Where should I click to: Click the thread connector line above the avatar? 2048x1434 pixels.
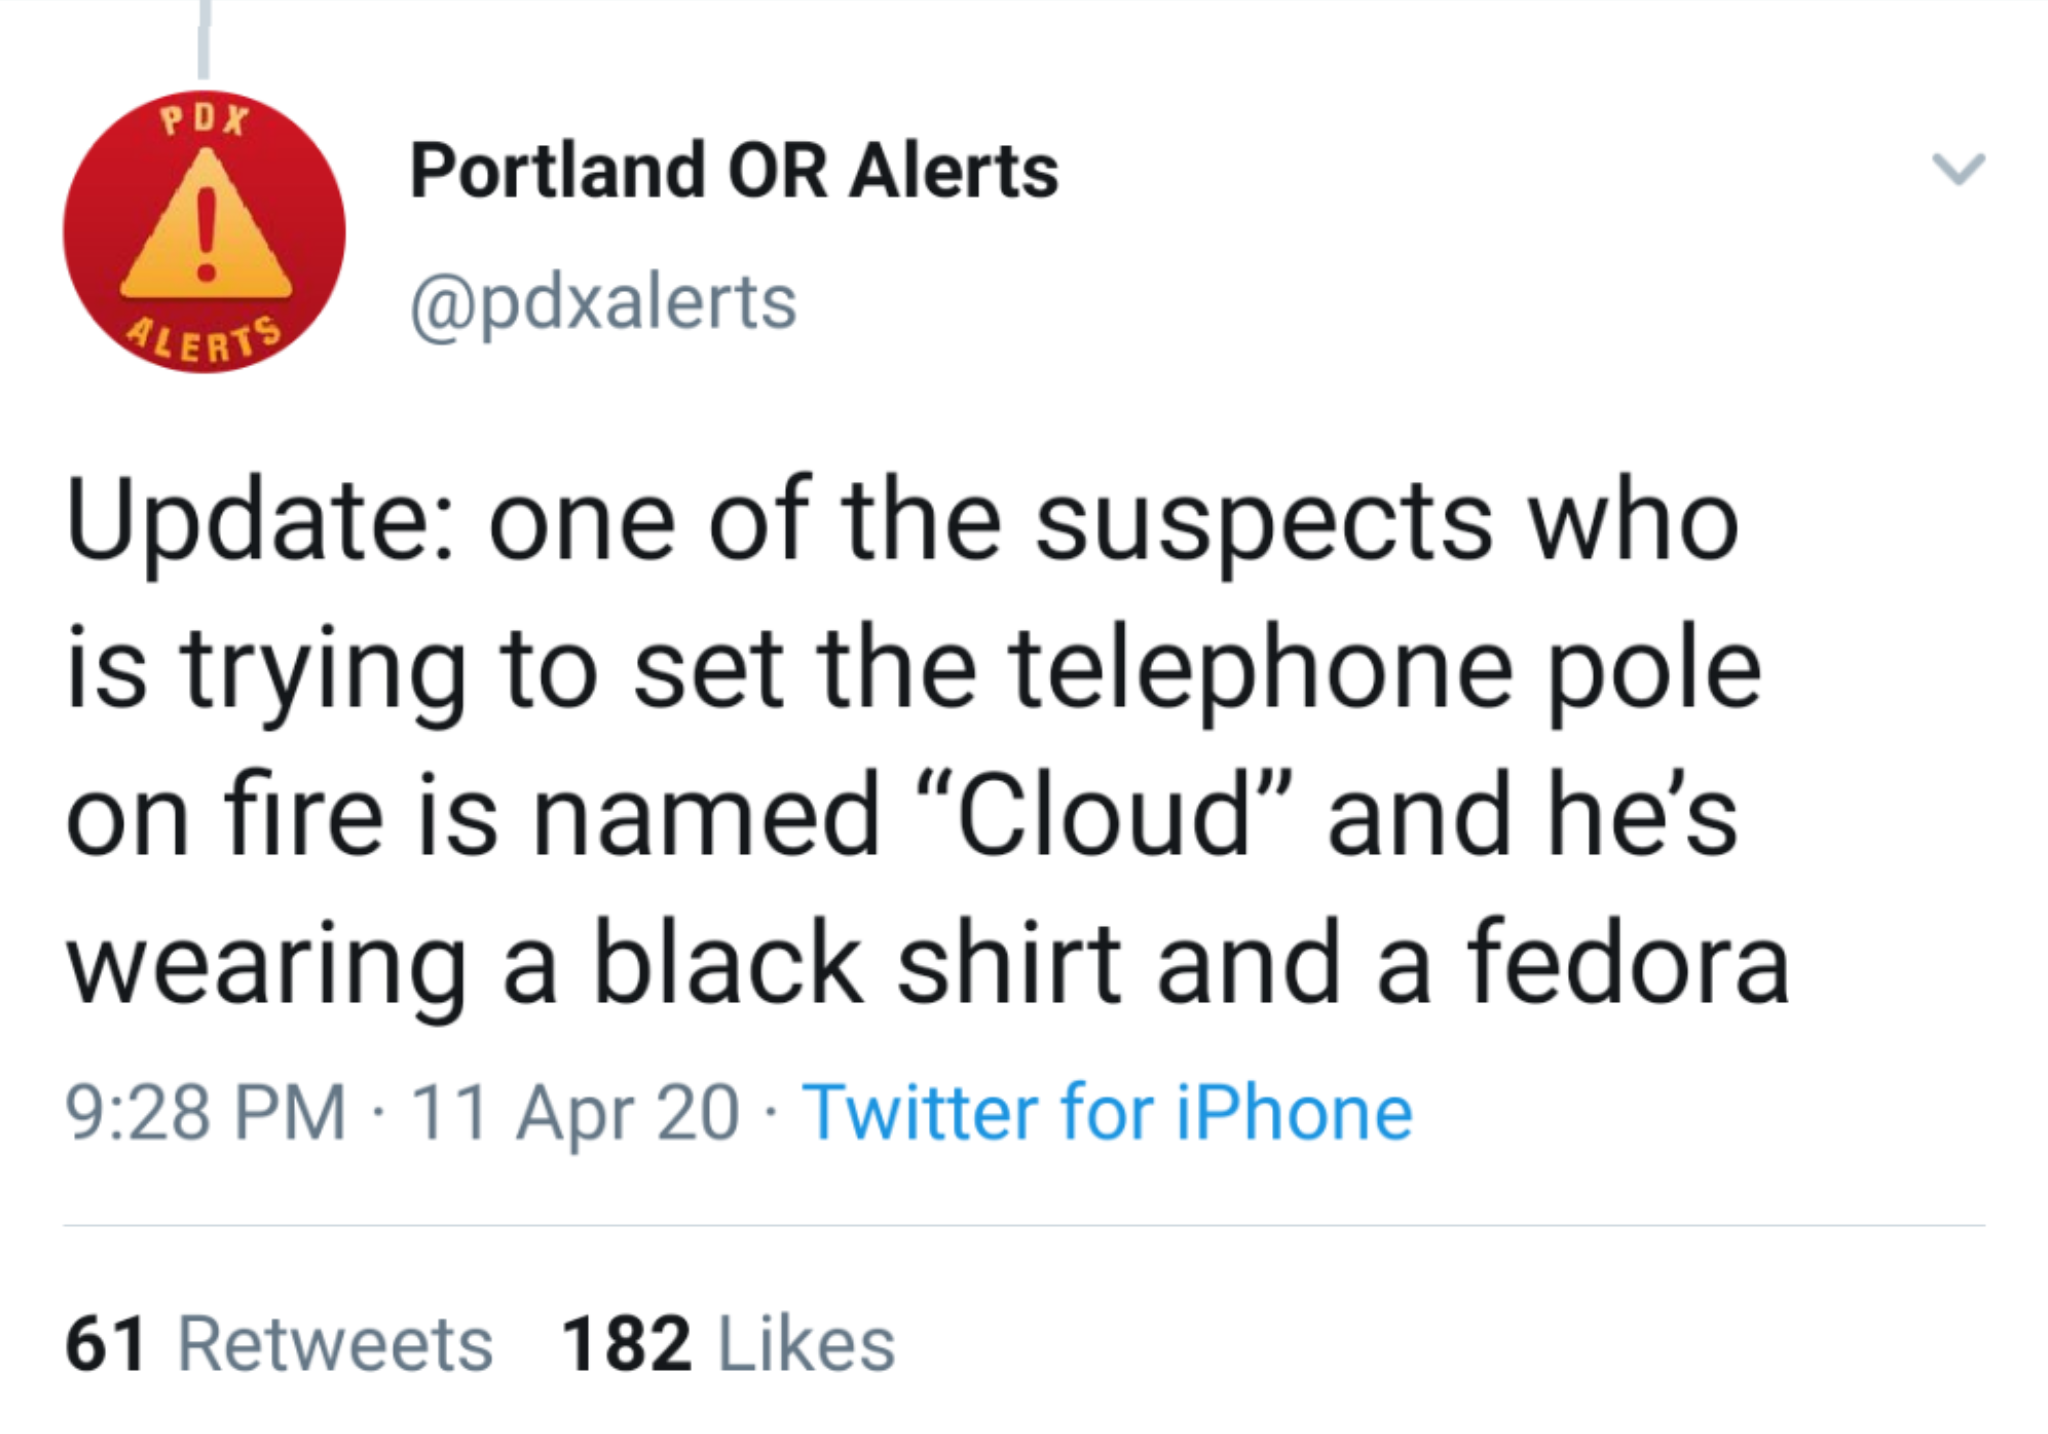click(204, 40)
